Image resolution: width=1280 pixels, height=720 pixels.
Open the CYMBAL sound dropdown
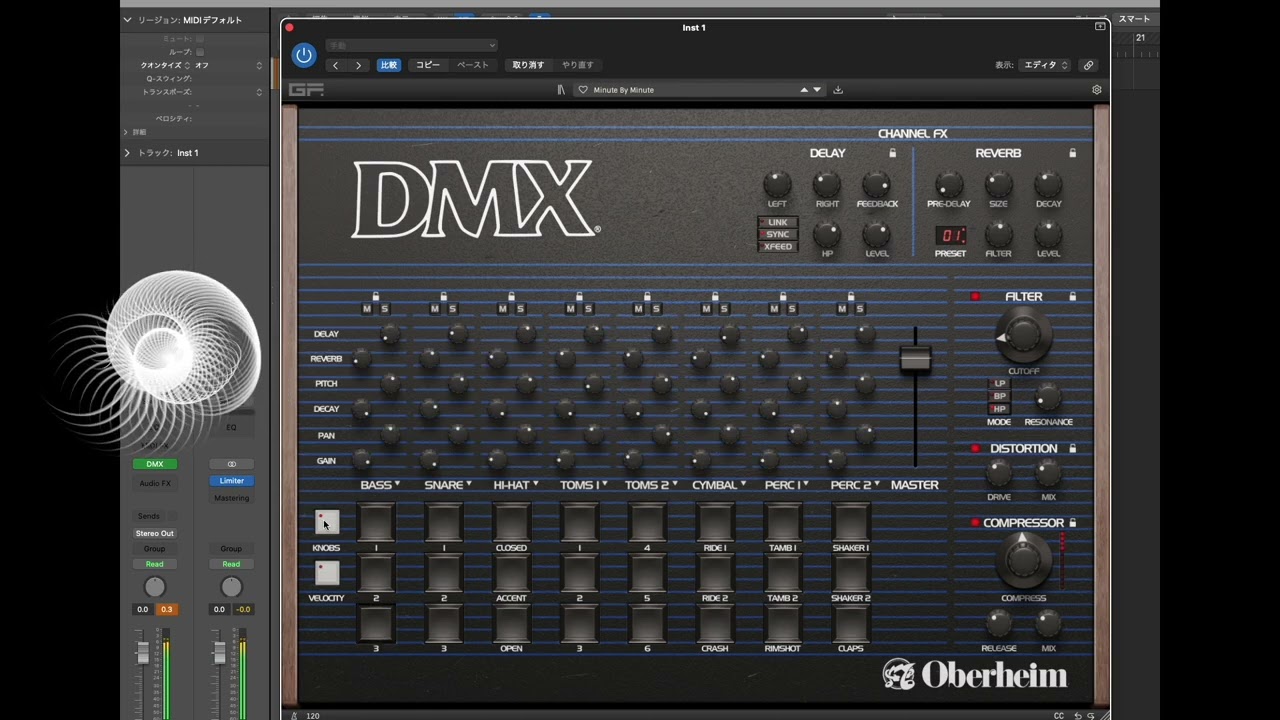pyautogui.click(x=719, y=485)
